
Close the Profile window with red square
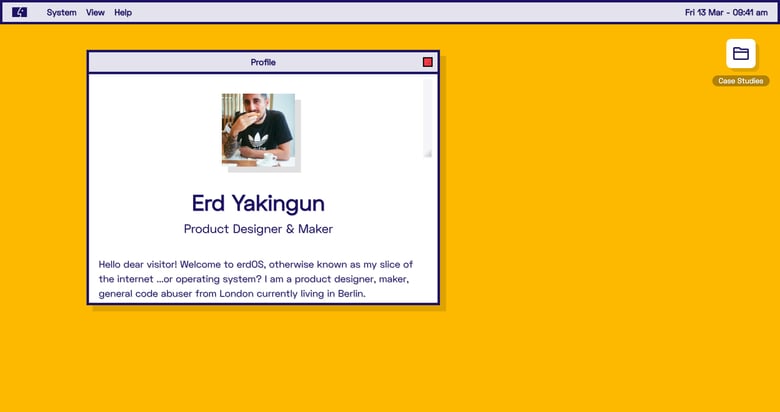(428, 62)
